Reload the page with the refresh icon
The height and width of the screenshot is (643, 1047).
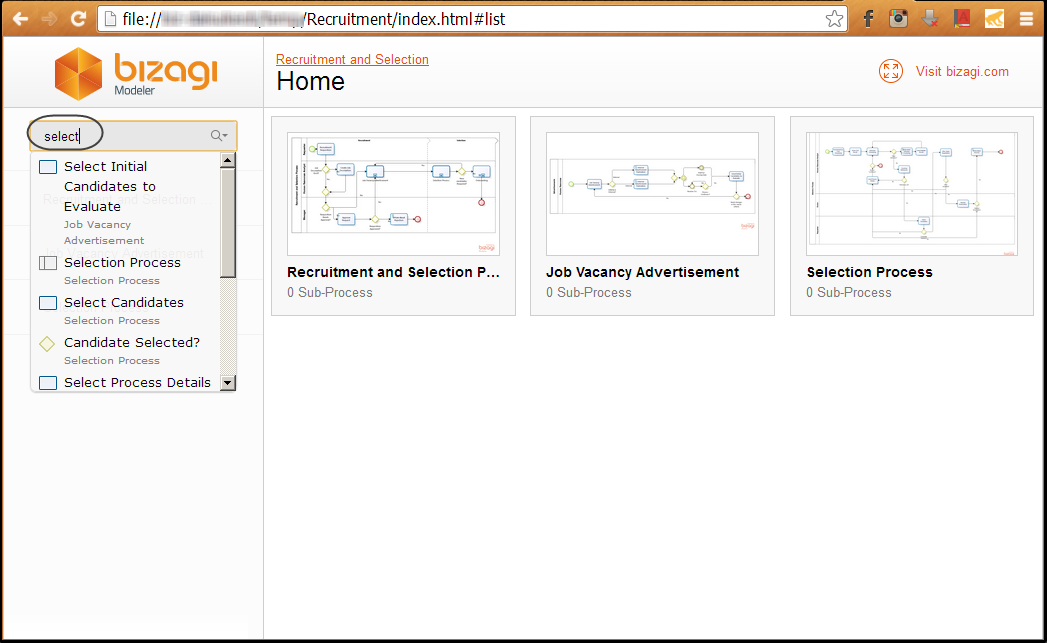tap(78, 19)
